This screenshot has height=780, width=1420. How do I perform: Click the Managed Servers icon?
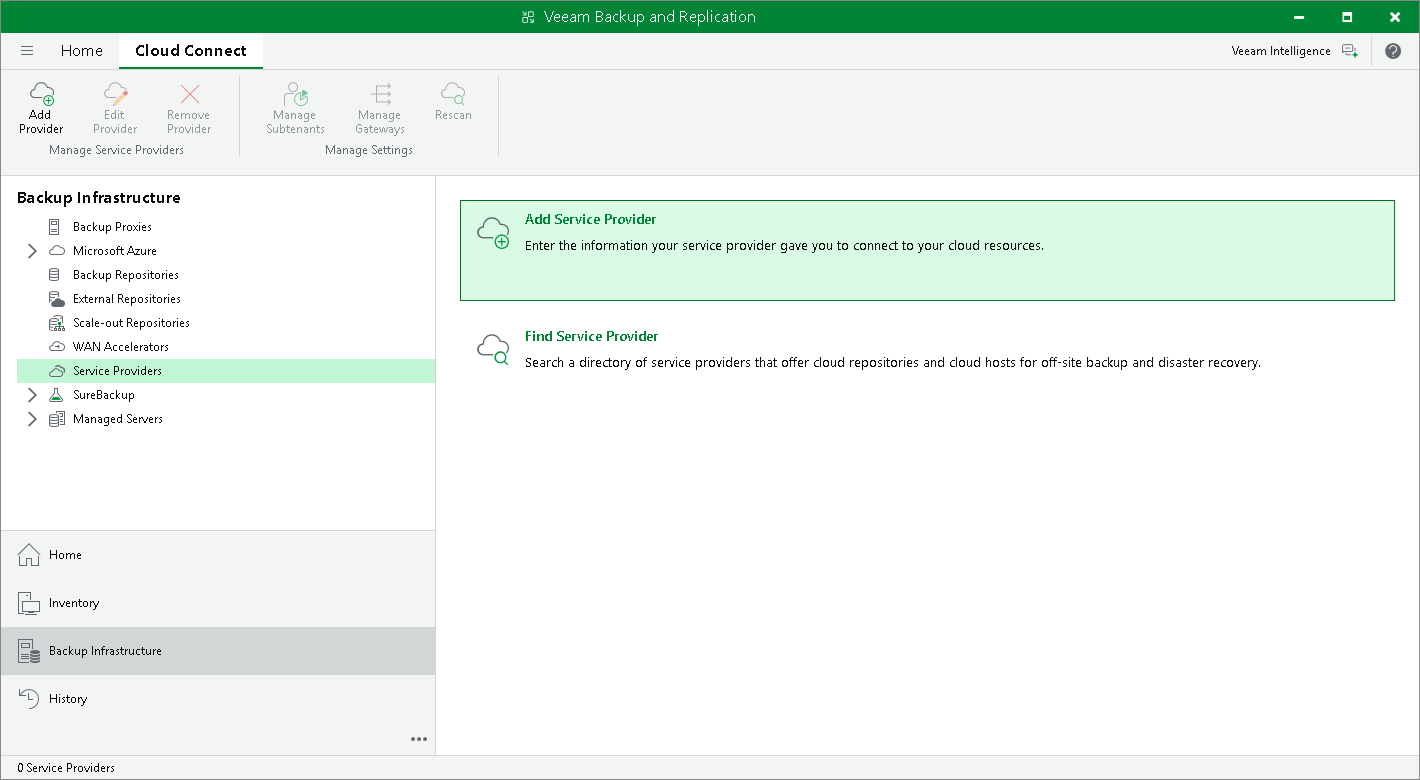(x=56, y=419)
